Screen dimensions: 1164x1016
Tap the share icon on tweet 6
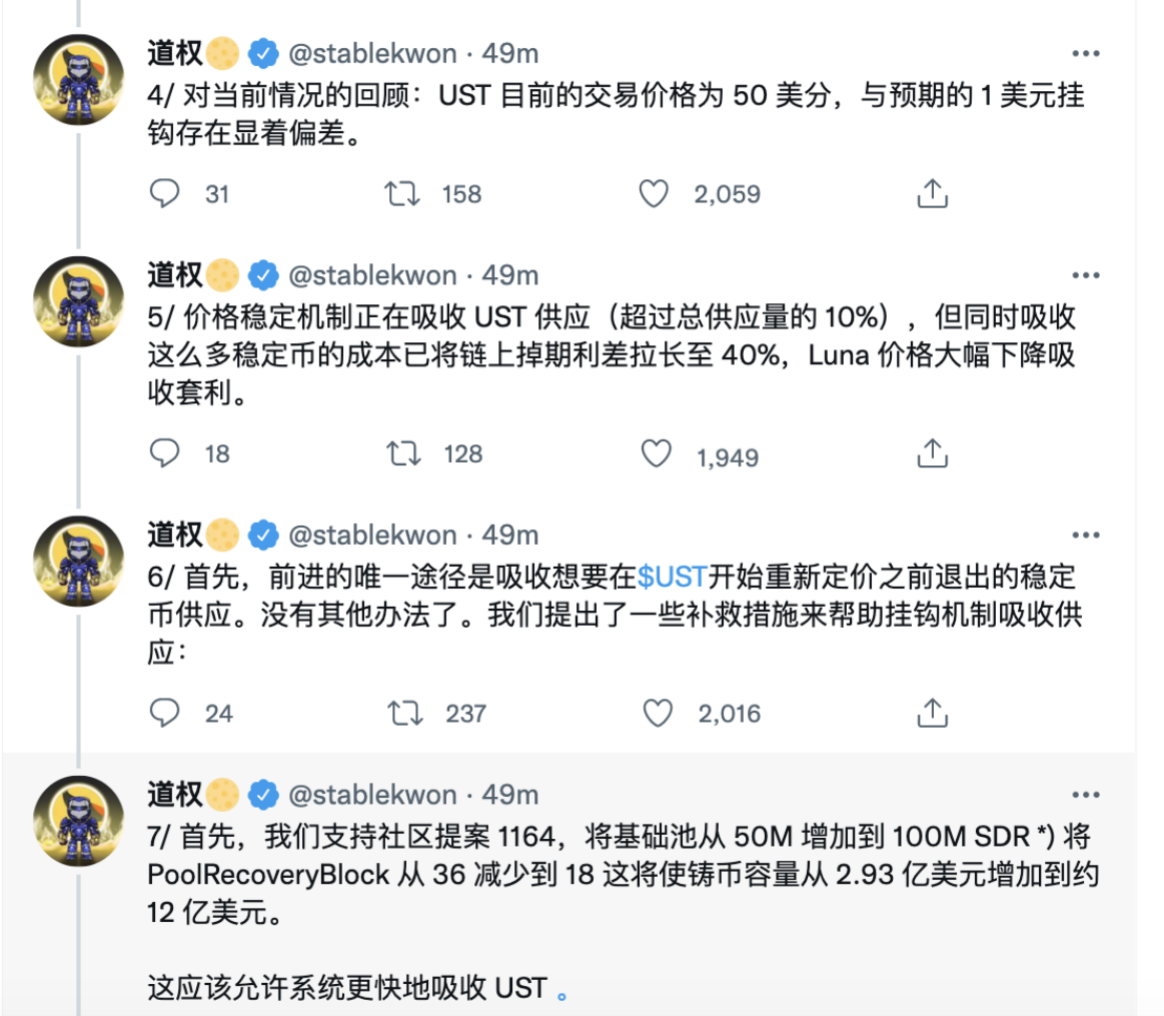933,713
